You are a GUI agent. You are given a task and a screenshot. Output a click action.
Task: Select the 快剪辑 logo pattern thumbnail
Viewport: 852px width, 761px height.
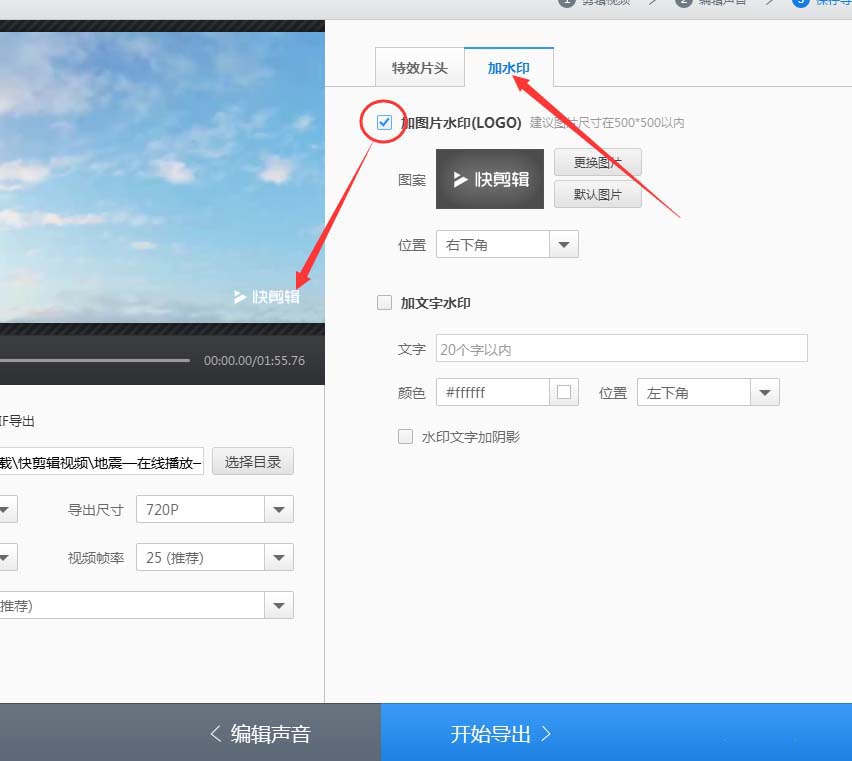pyautogui.click(x=489, y=179)
